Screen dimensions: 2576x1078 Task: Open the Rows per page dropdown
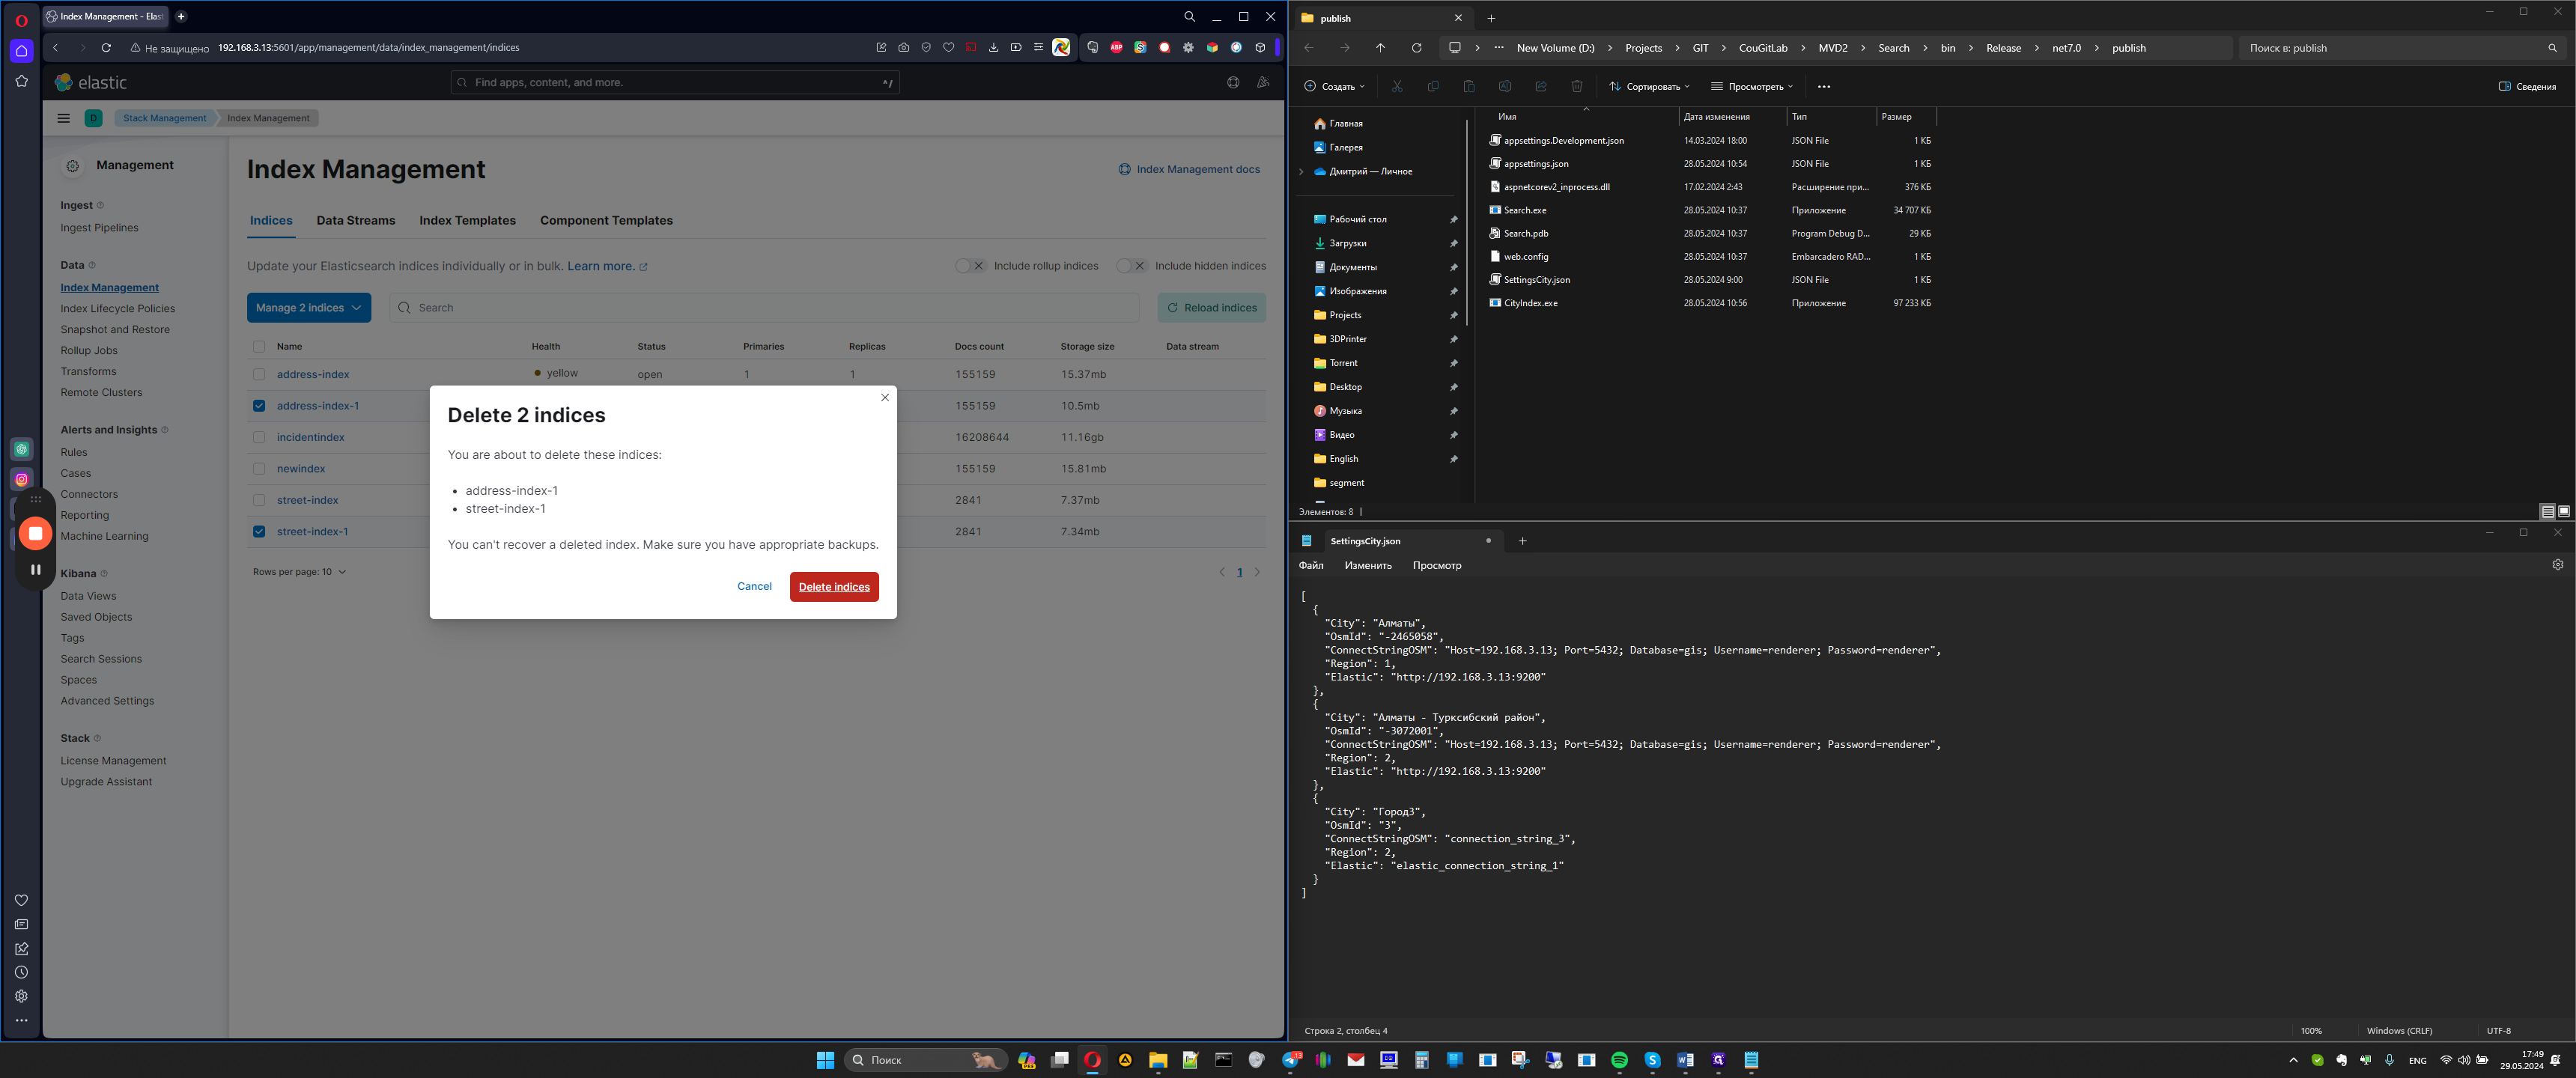(299, 572)
